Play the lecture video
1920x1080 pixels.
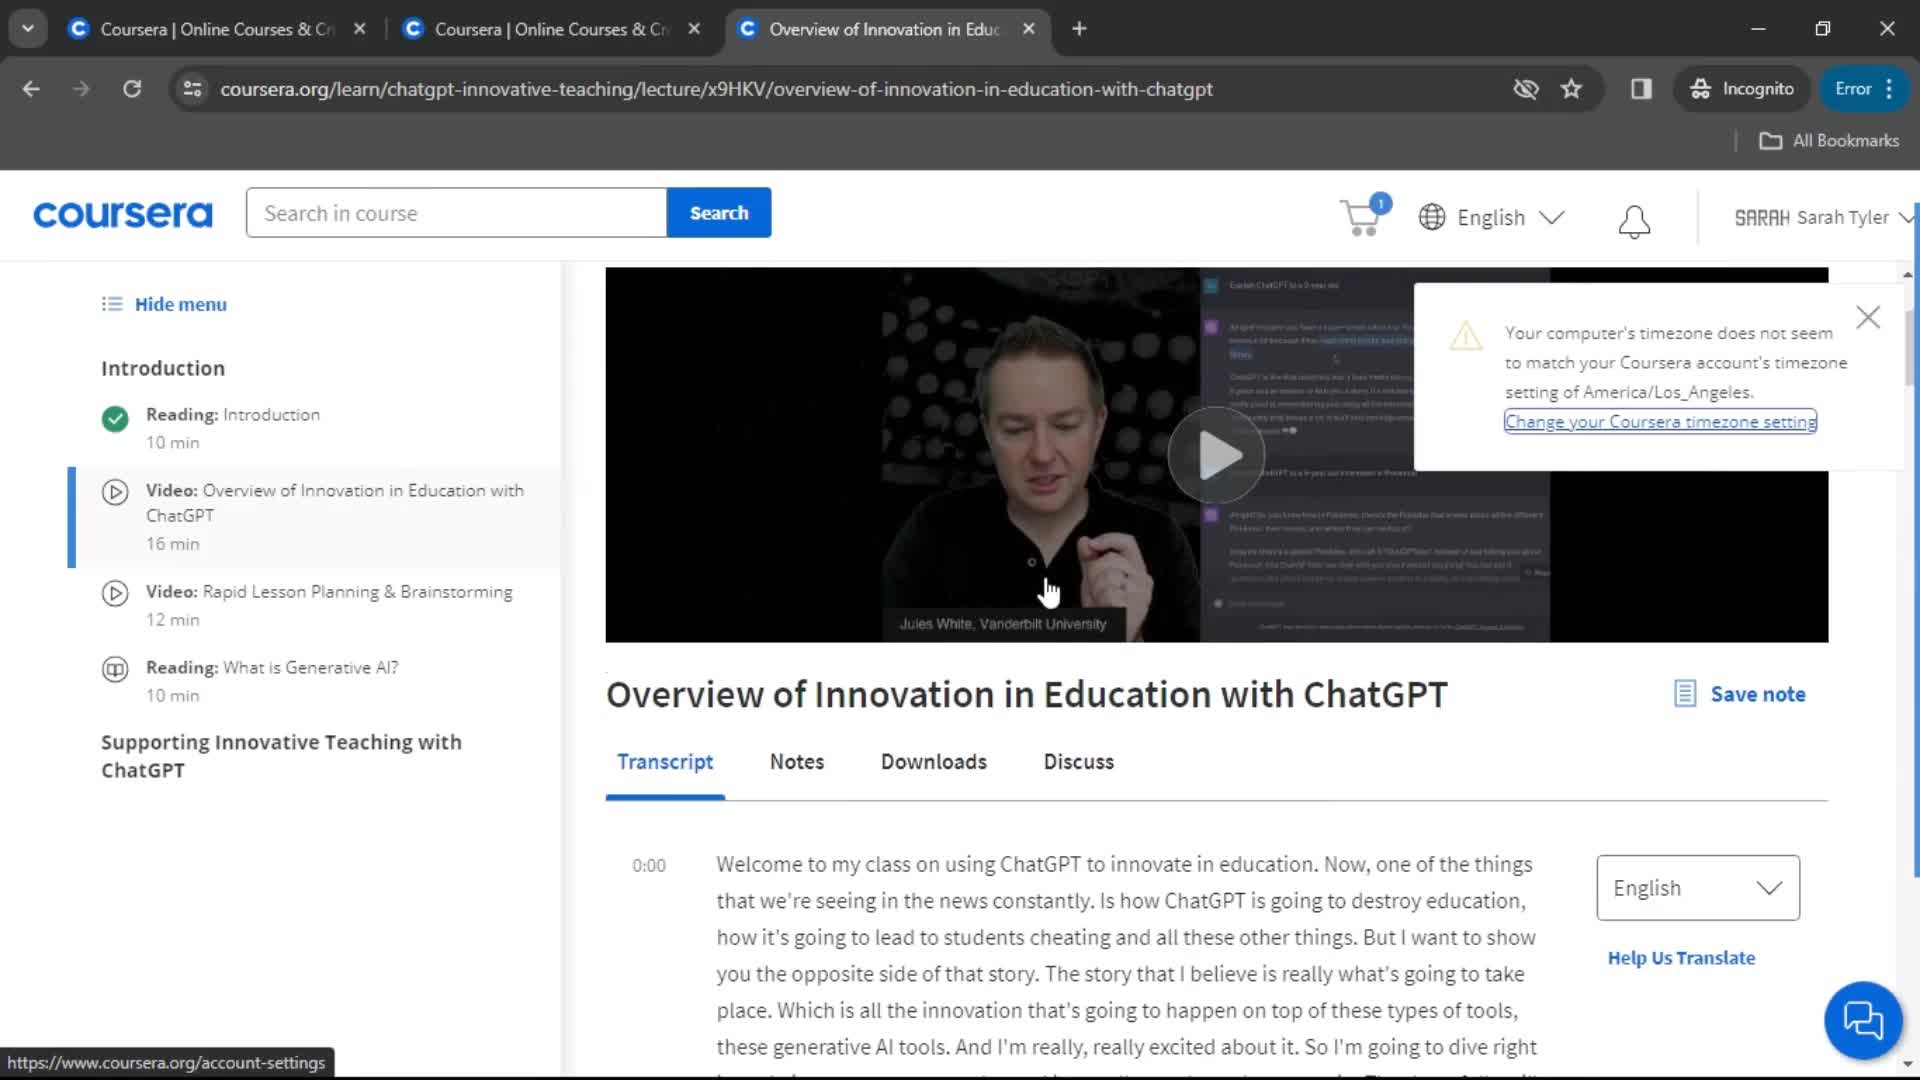click(x=1216, y=455)
